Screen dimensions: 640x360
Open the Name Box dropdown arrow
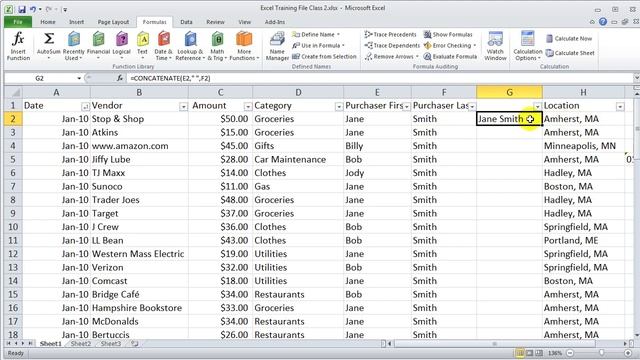[x=79, y=78]
